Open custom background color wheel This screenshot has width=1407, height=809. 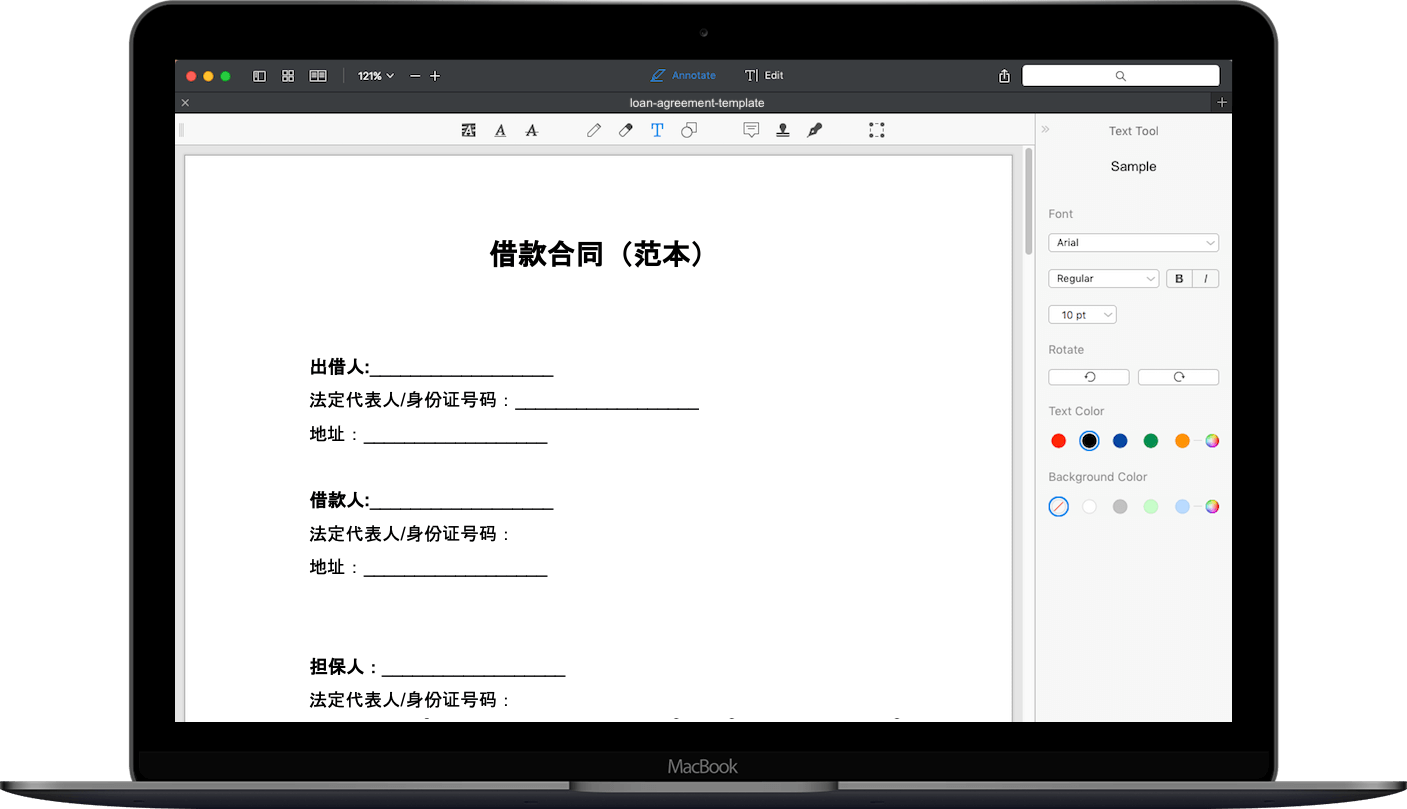click(x=1212, y=507)
